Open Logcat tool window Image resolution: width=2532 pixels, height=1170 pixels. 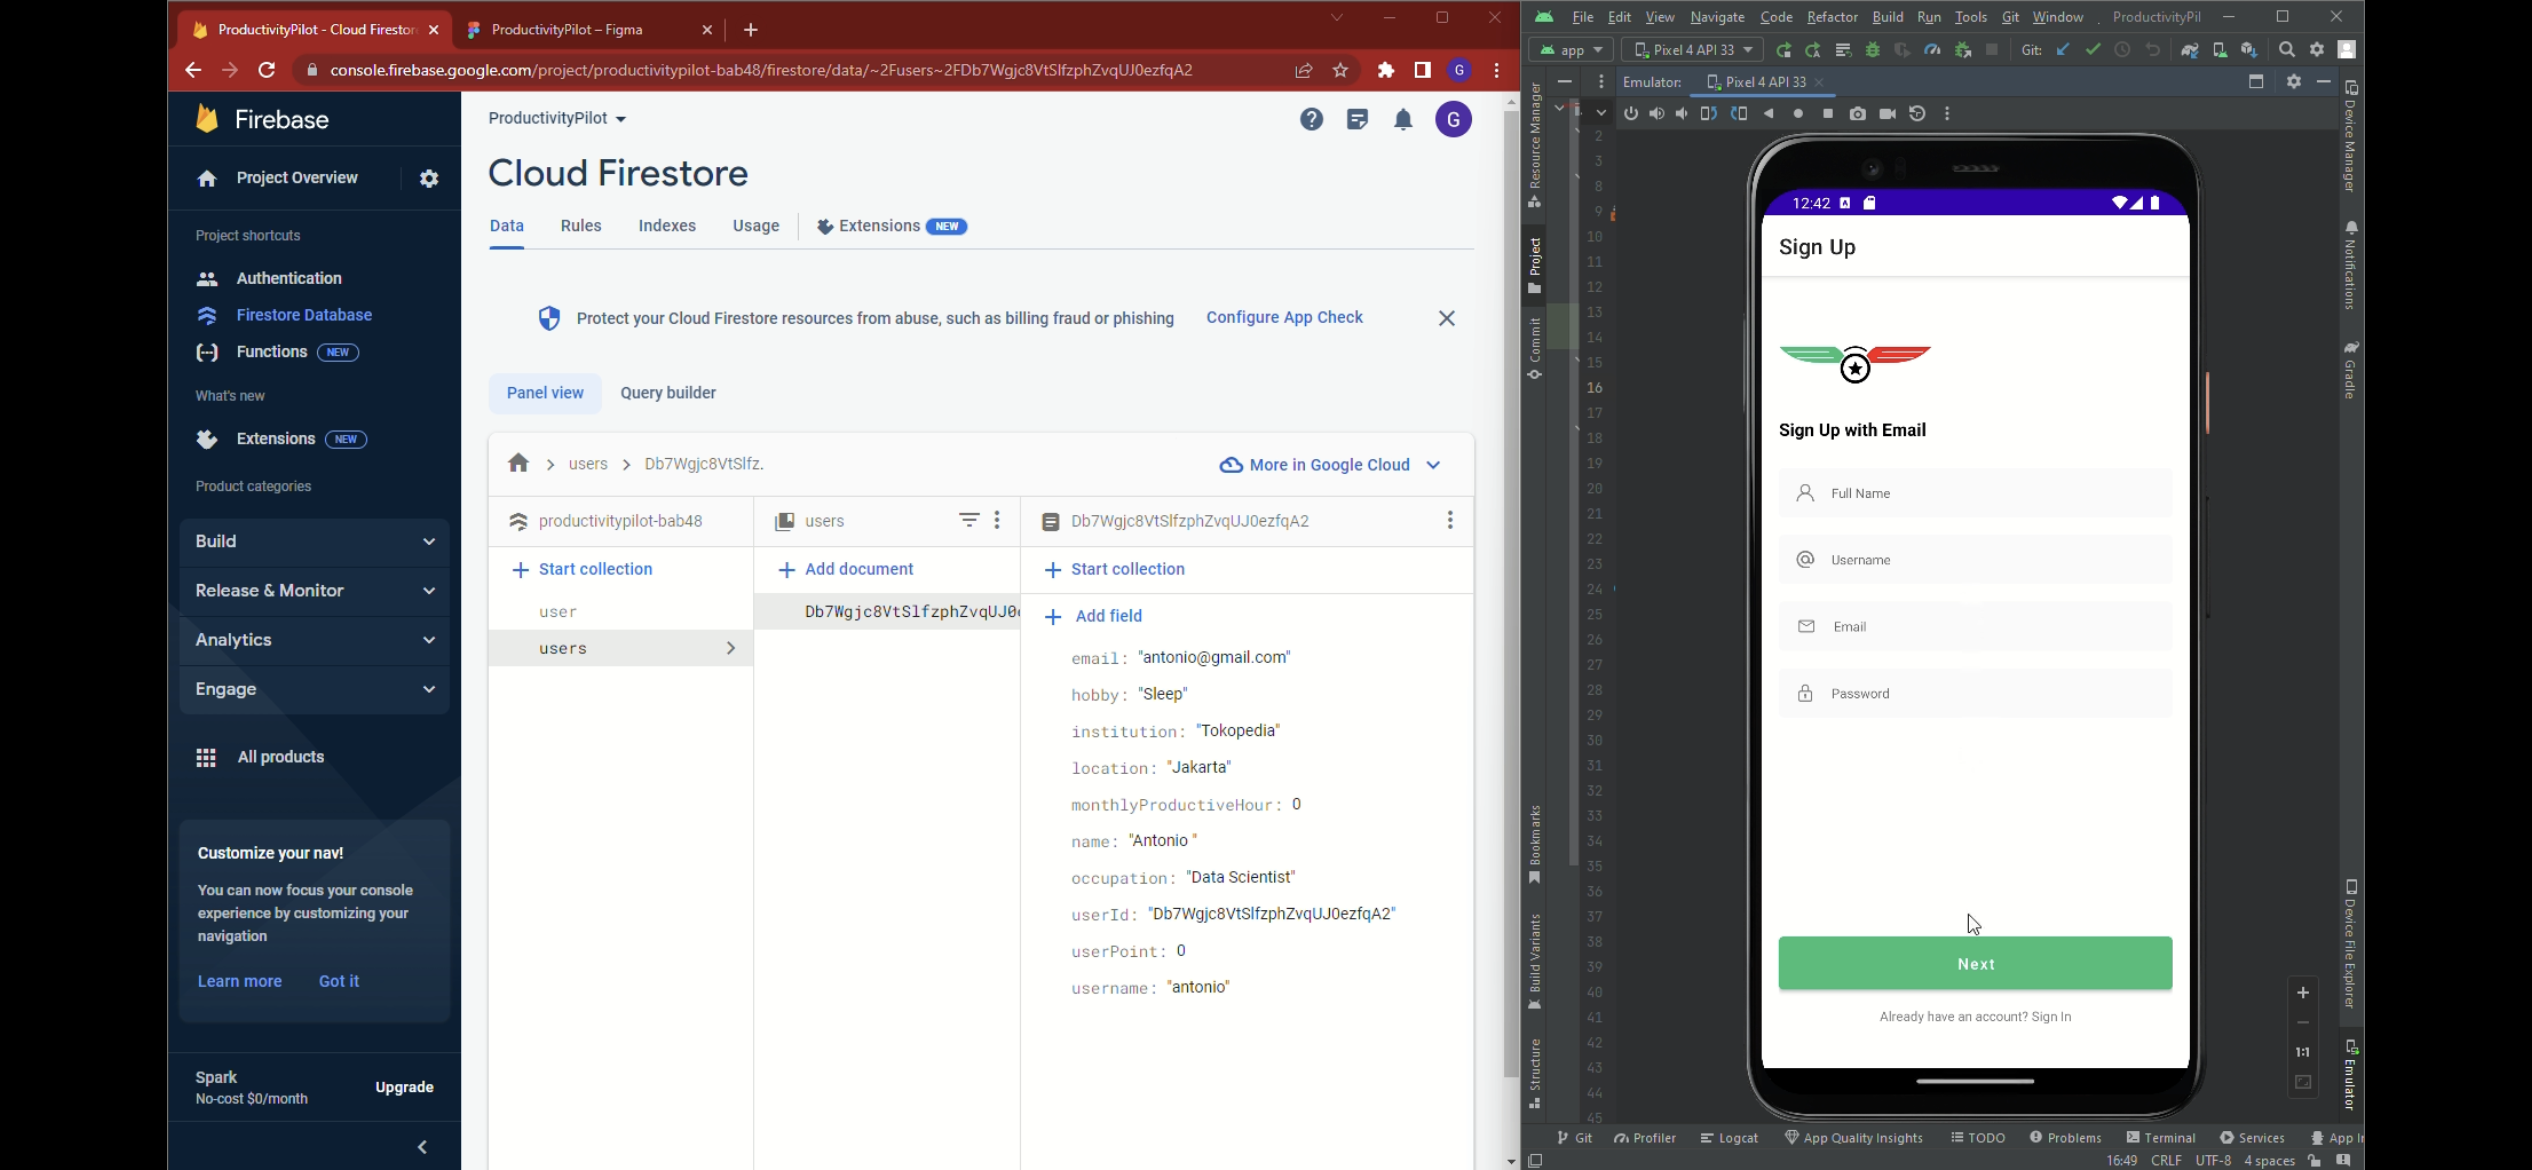pos(1729,1138)
